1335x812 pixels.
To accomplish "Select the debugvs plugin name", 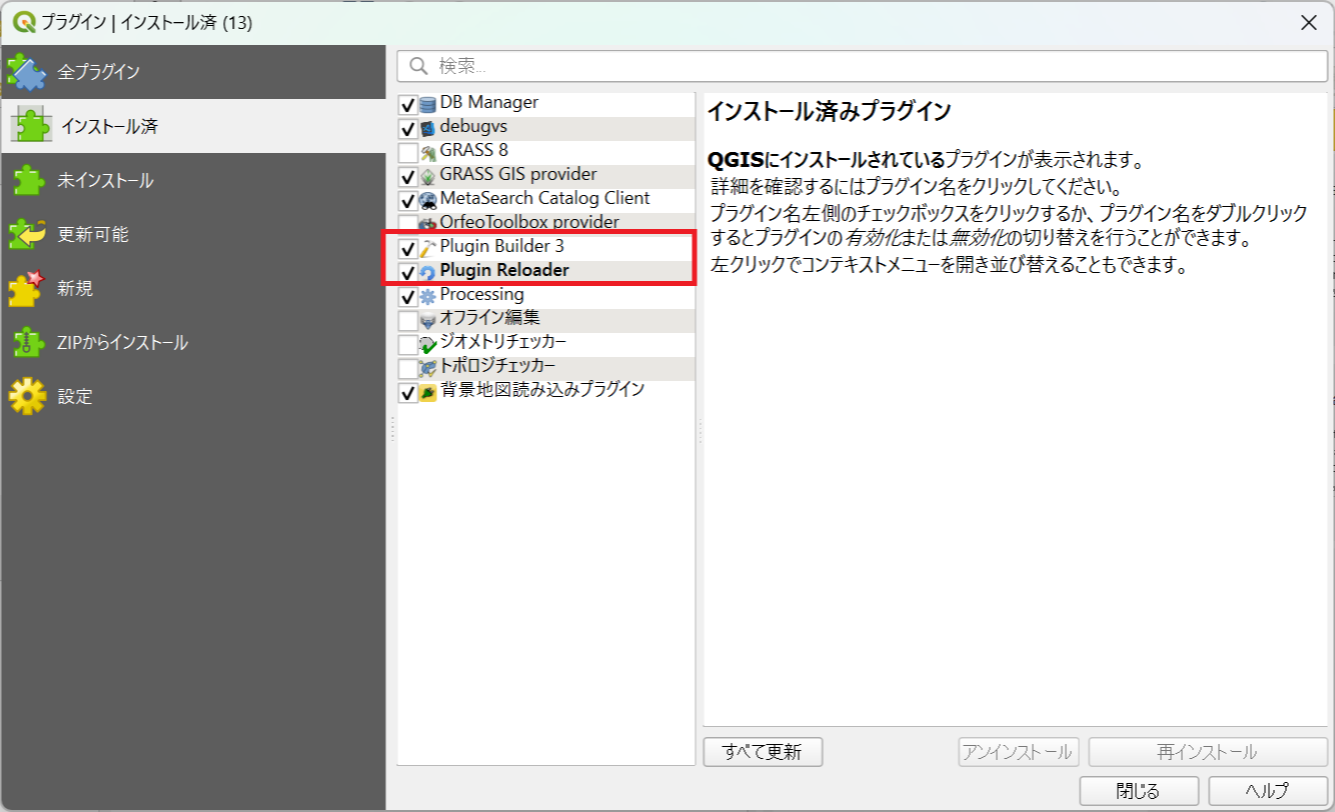I will 474,127.
